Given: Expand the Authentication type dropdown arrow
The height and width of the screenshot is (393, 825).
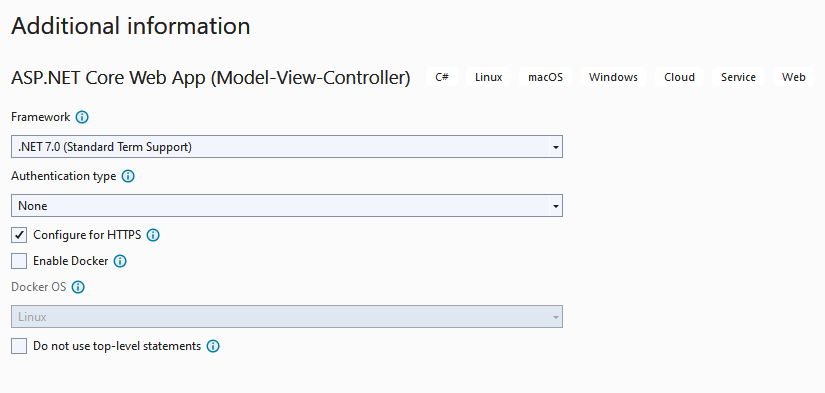Looking at the screenshot, I should tap(555, 206).
